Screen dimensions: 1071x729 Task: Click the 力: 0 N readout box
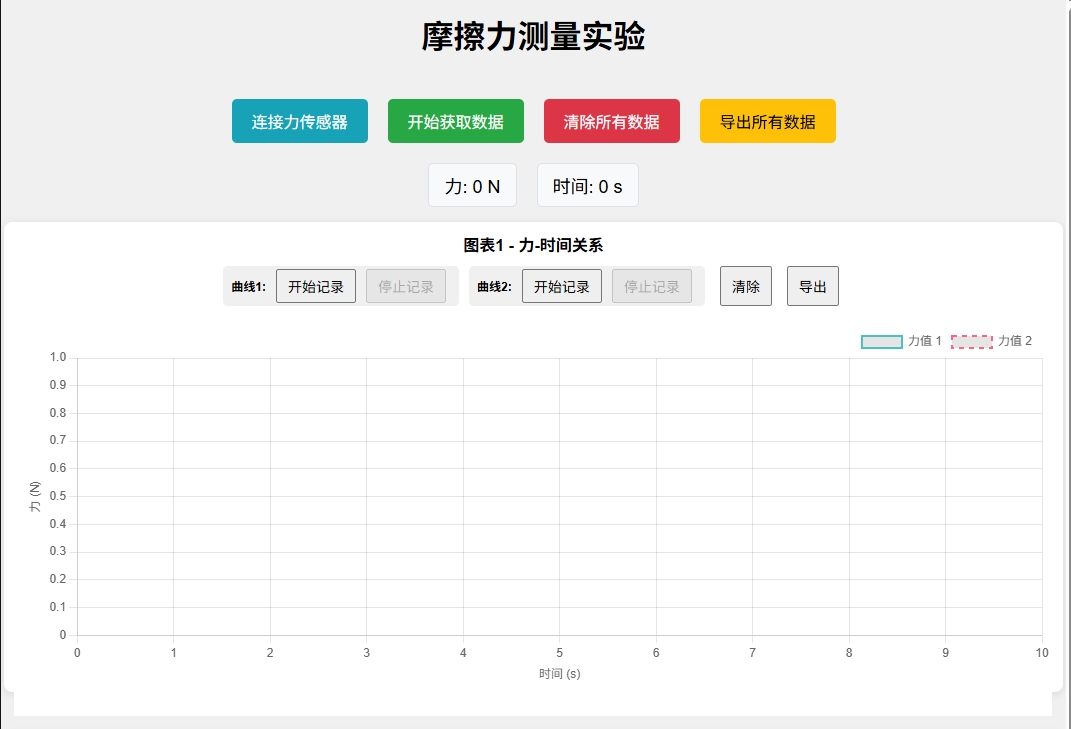[473, 184]
